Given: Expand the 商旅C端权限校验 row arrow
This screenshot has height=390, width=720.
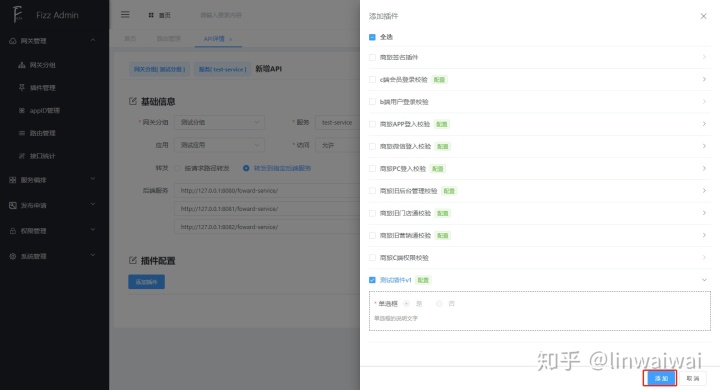Looking at the screenshot, I should (704, 257).
